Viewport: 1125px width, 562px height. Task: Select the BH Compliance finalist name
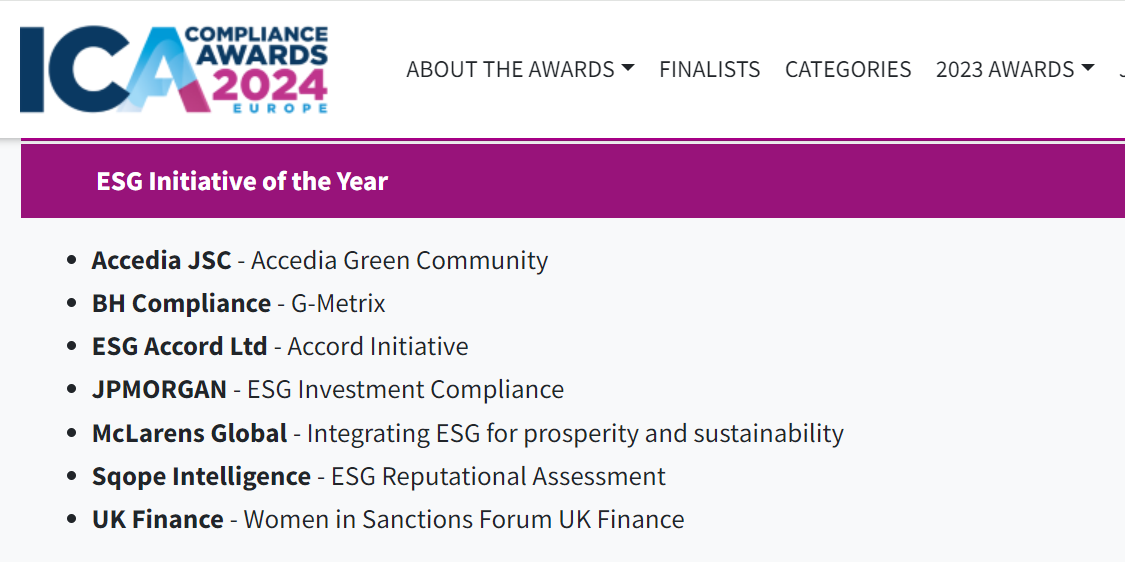(x=181, y=303)
